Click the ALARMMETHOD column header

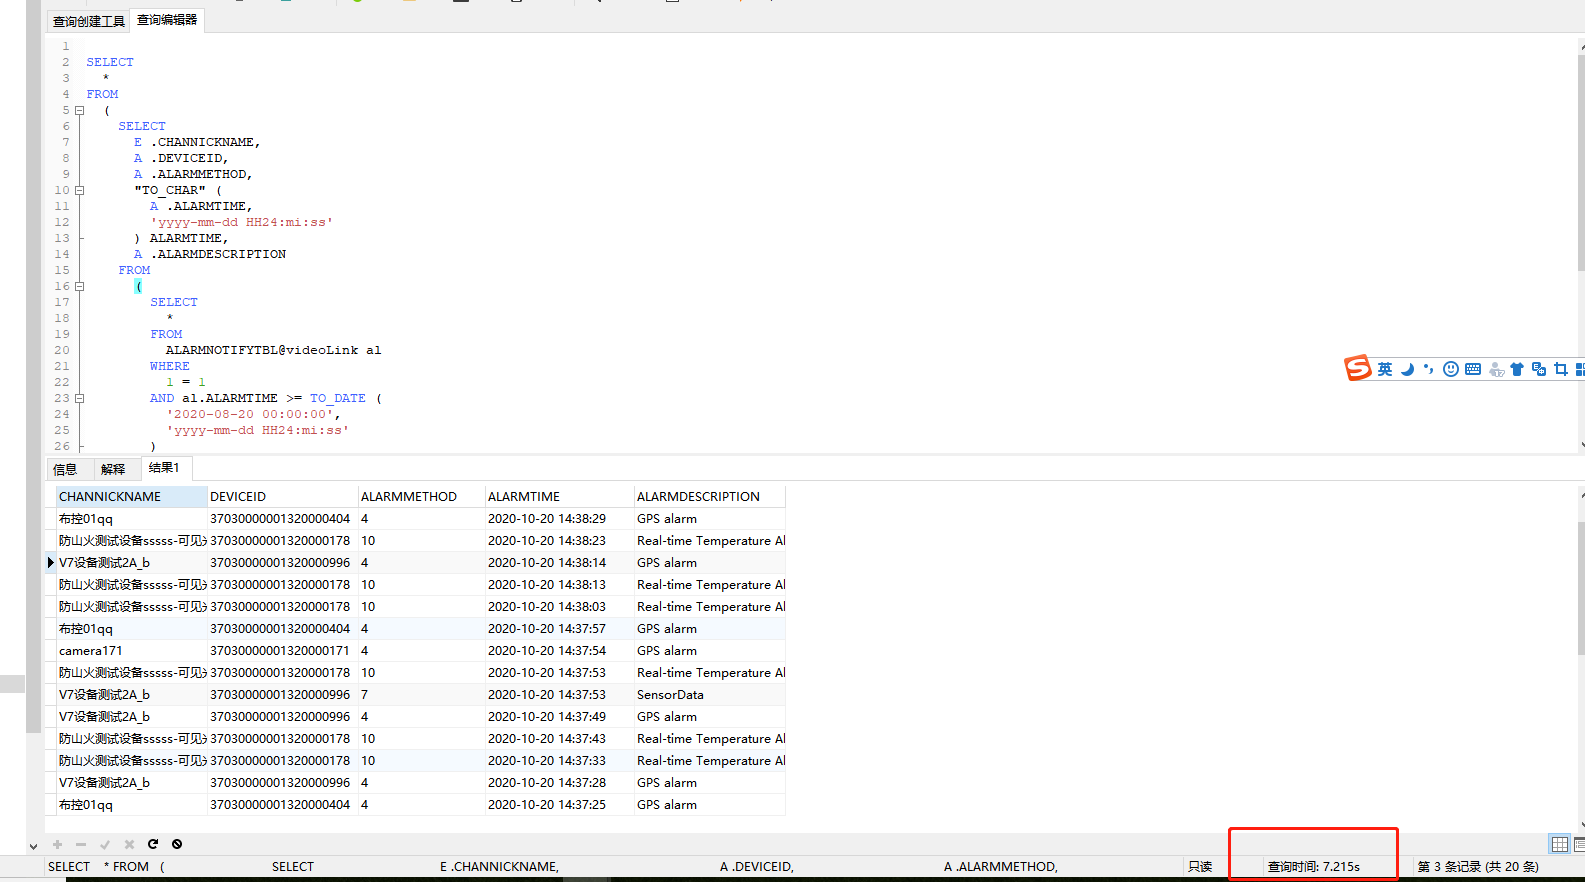pos(422,497)
